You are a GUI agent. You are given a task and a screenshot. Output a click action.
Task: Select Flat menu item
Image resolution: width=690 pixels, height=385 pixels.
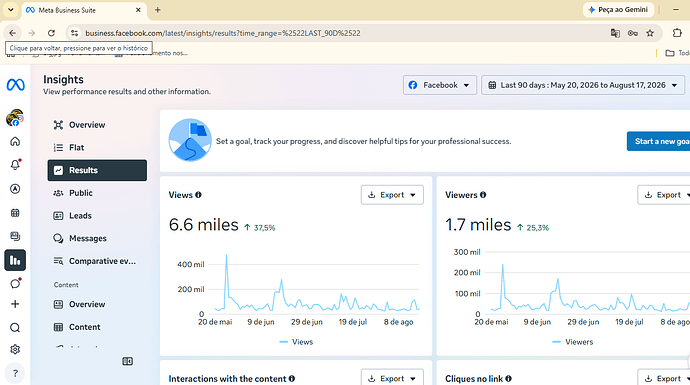(97, 147)
